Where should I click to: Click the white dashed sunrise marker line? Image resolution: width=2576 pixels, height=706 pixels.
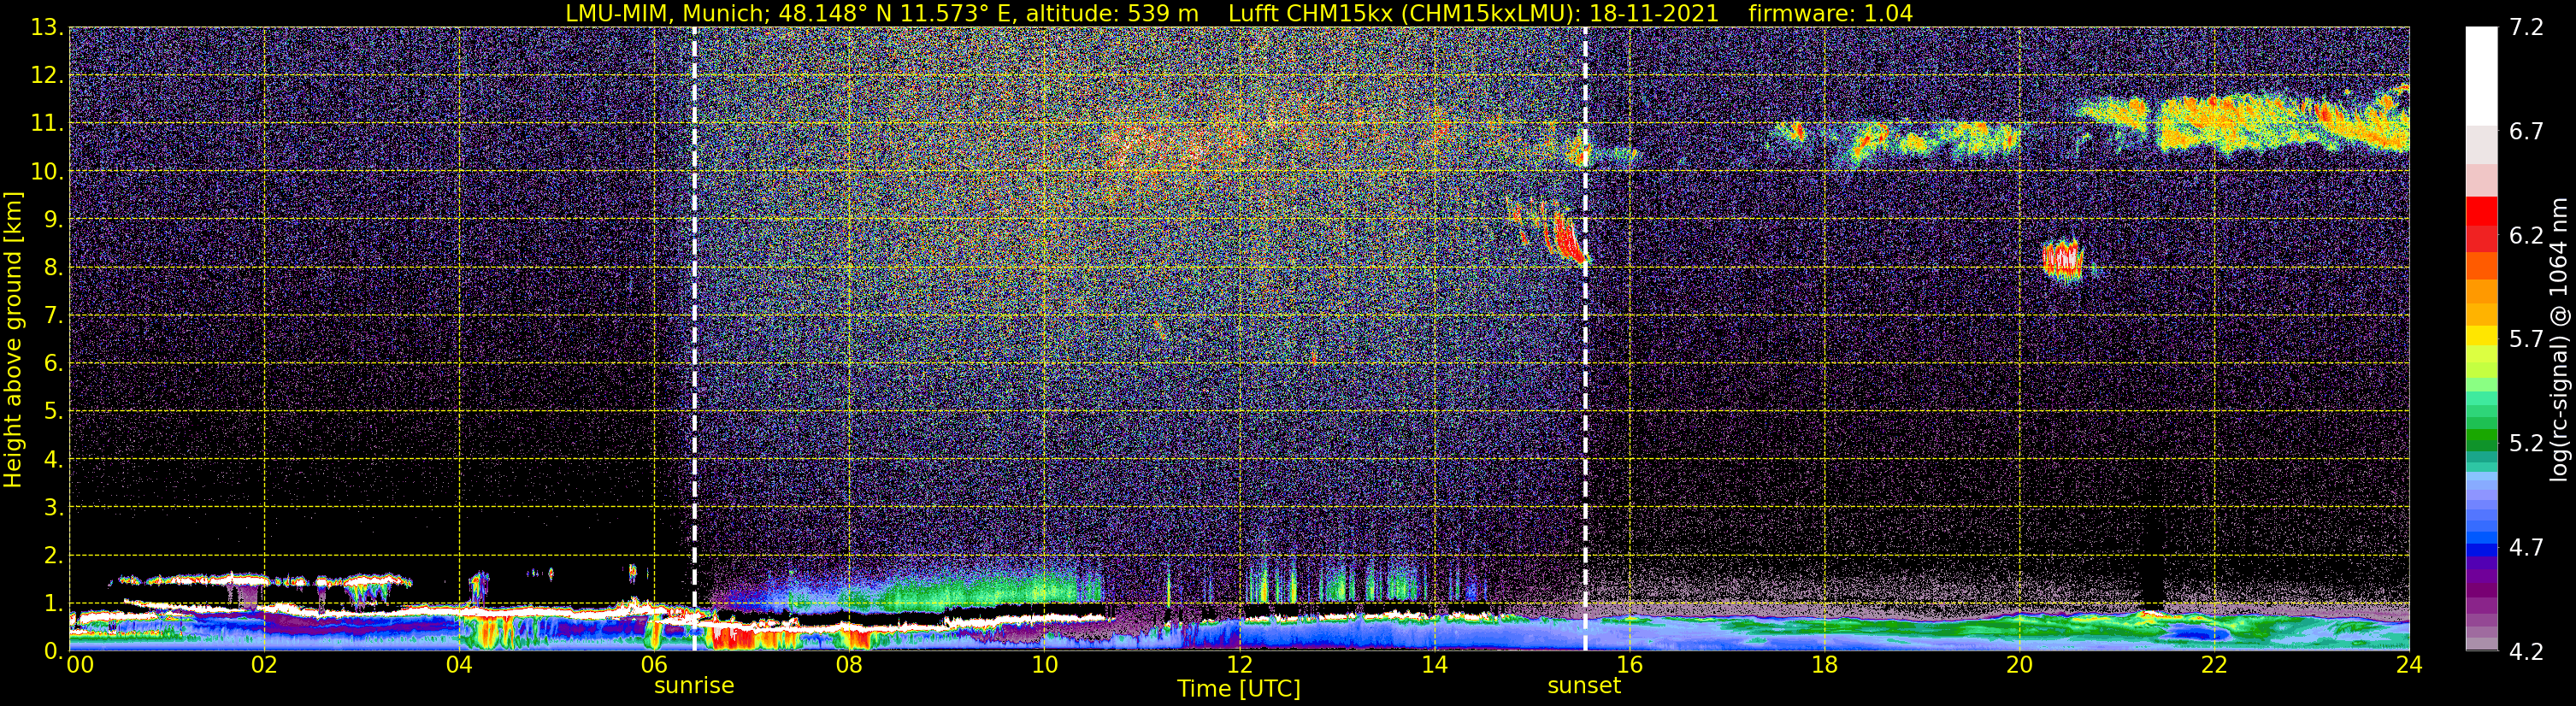pyautogui.click(x=694, y=338)
